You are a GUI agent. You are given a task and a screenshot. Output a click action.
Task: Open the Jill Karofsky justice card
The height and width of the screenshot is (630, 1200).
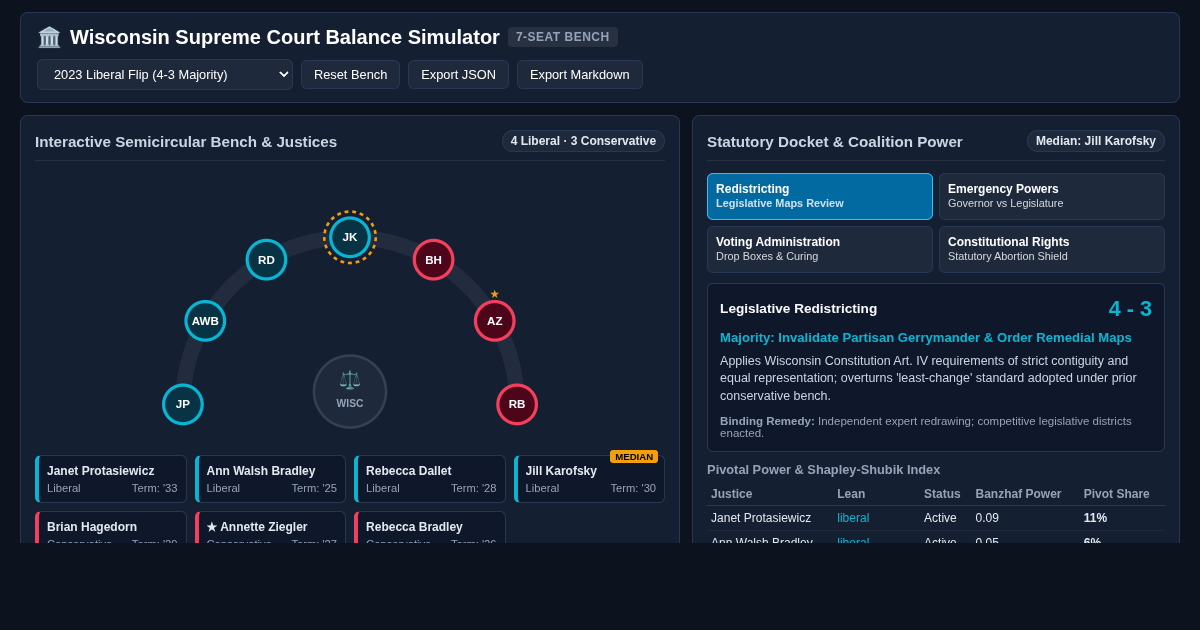click(x=589, y=479)
